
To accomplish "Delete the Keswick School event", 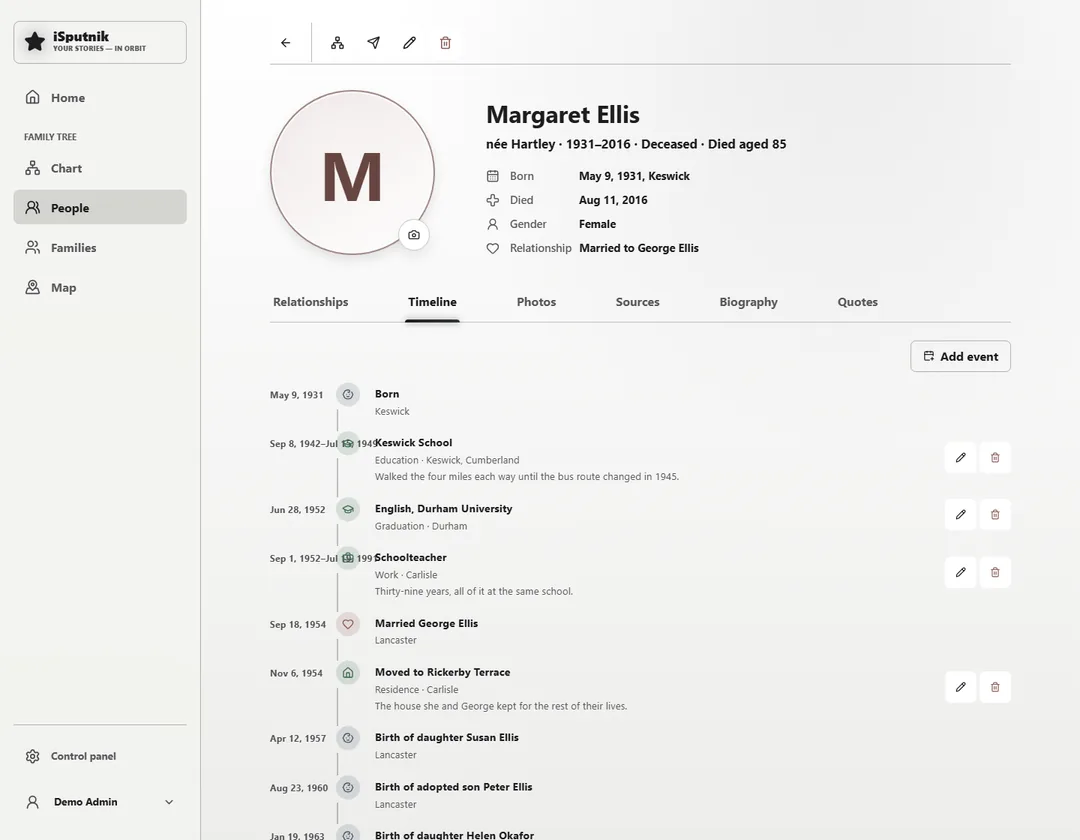I will (995, 458).
